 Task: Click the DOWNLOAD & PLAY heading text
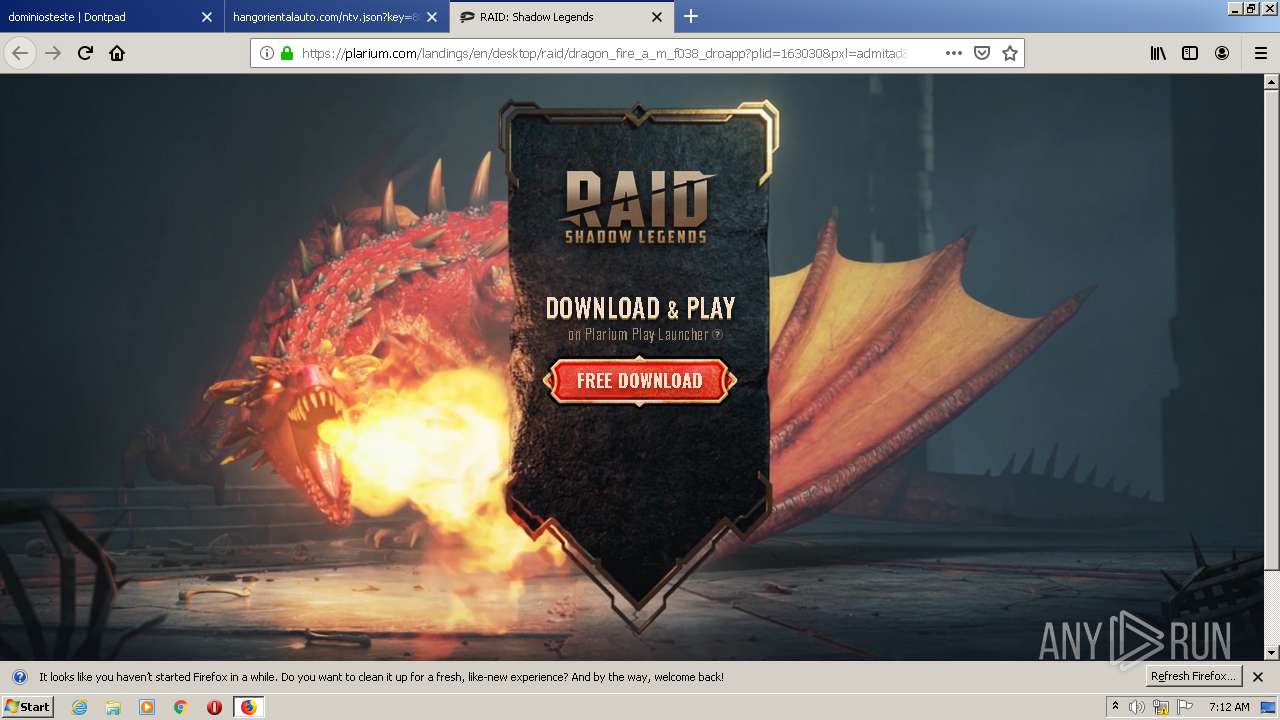point(640,308)
